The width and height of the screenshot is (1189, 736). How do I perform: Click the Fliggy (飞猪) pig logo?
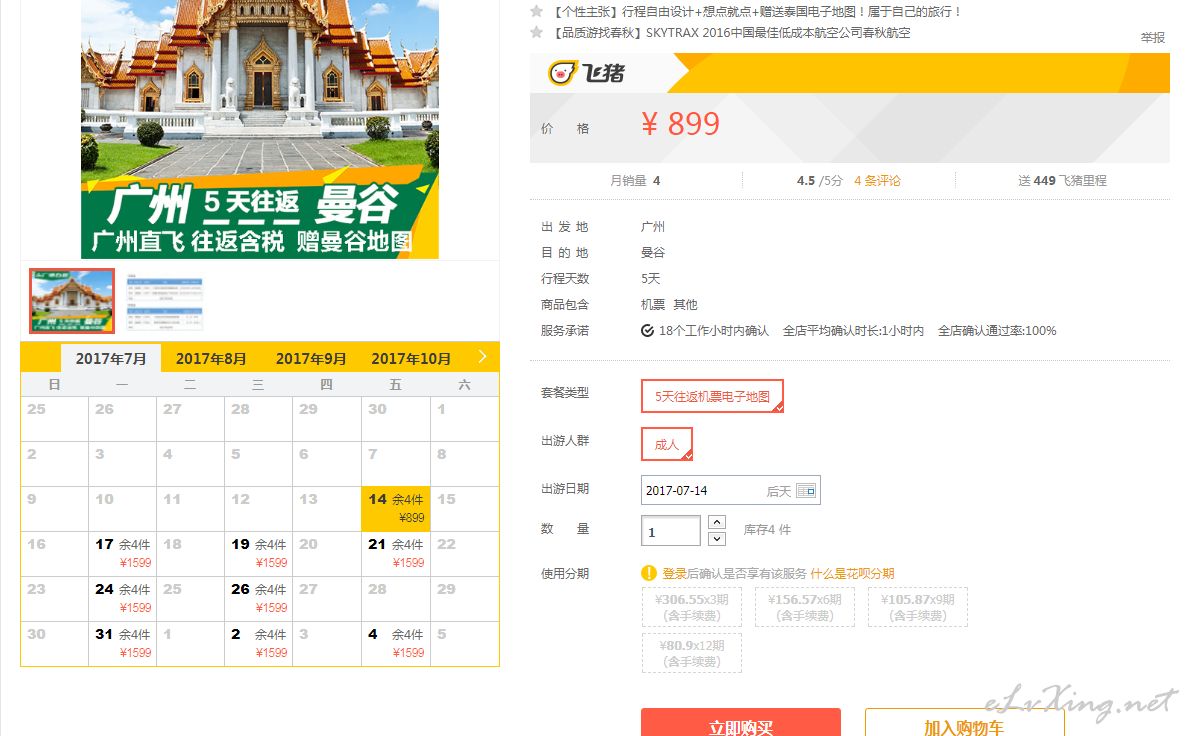587,73
